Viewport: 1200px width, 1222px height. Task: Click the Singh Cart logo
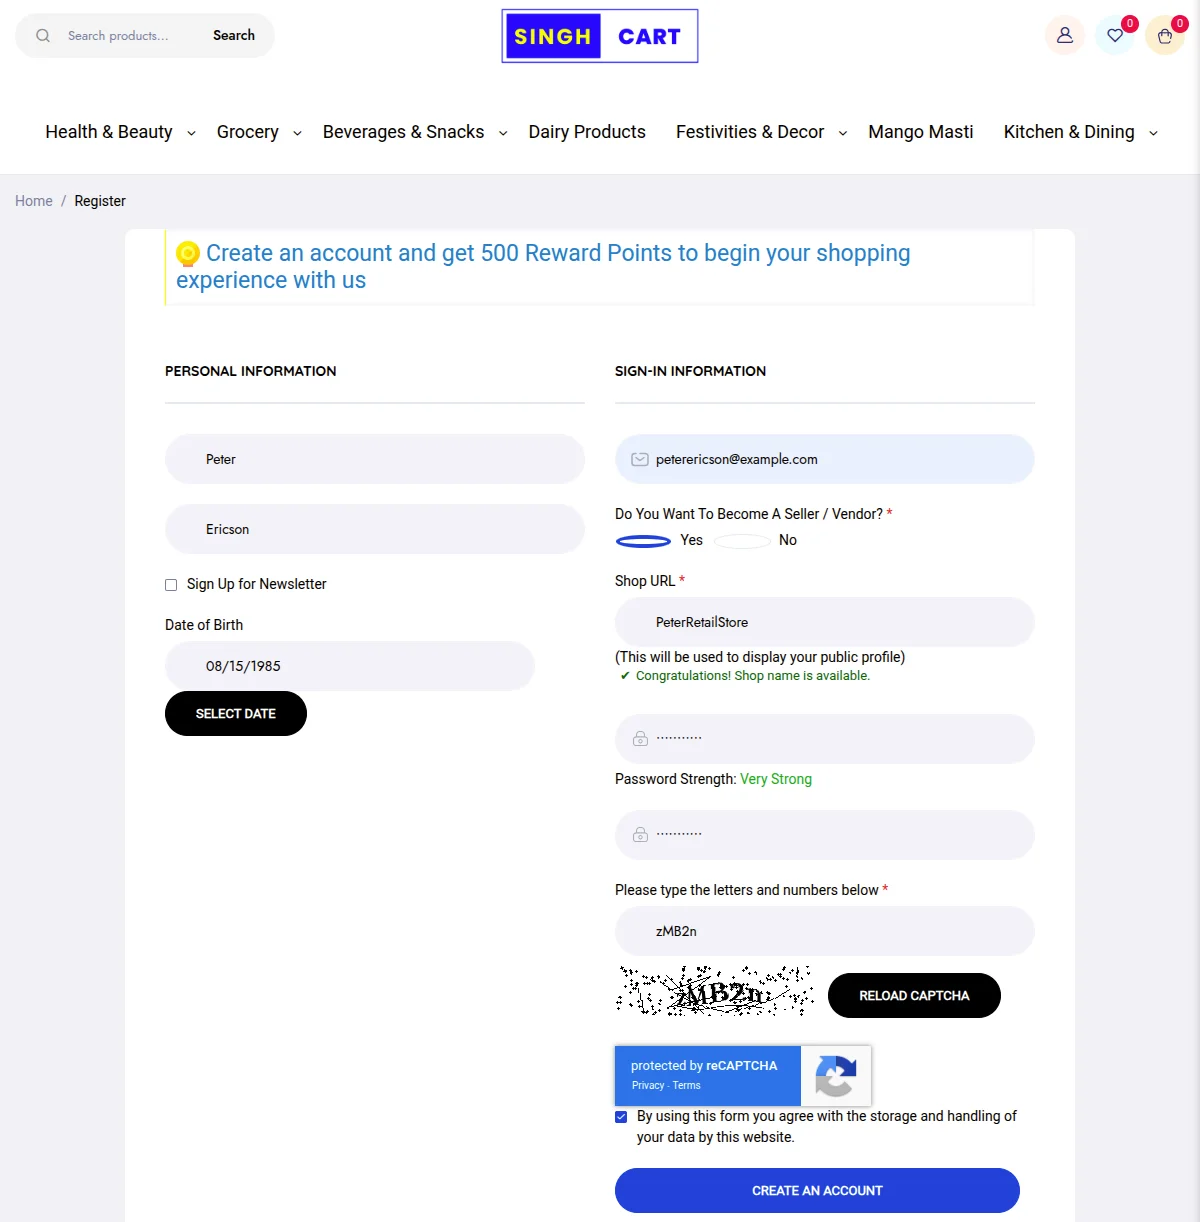tap(599, 36)
